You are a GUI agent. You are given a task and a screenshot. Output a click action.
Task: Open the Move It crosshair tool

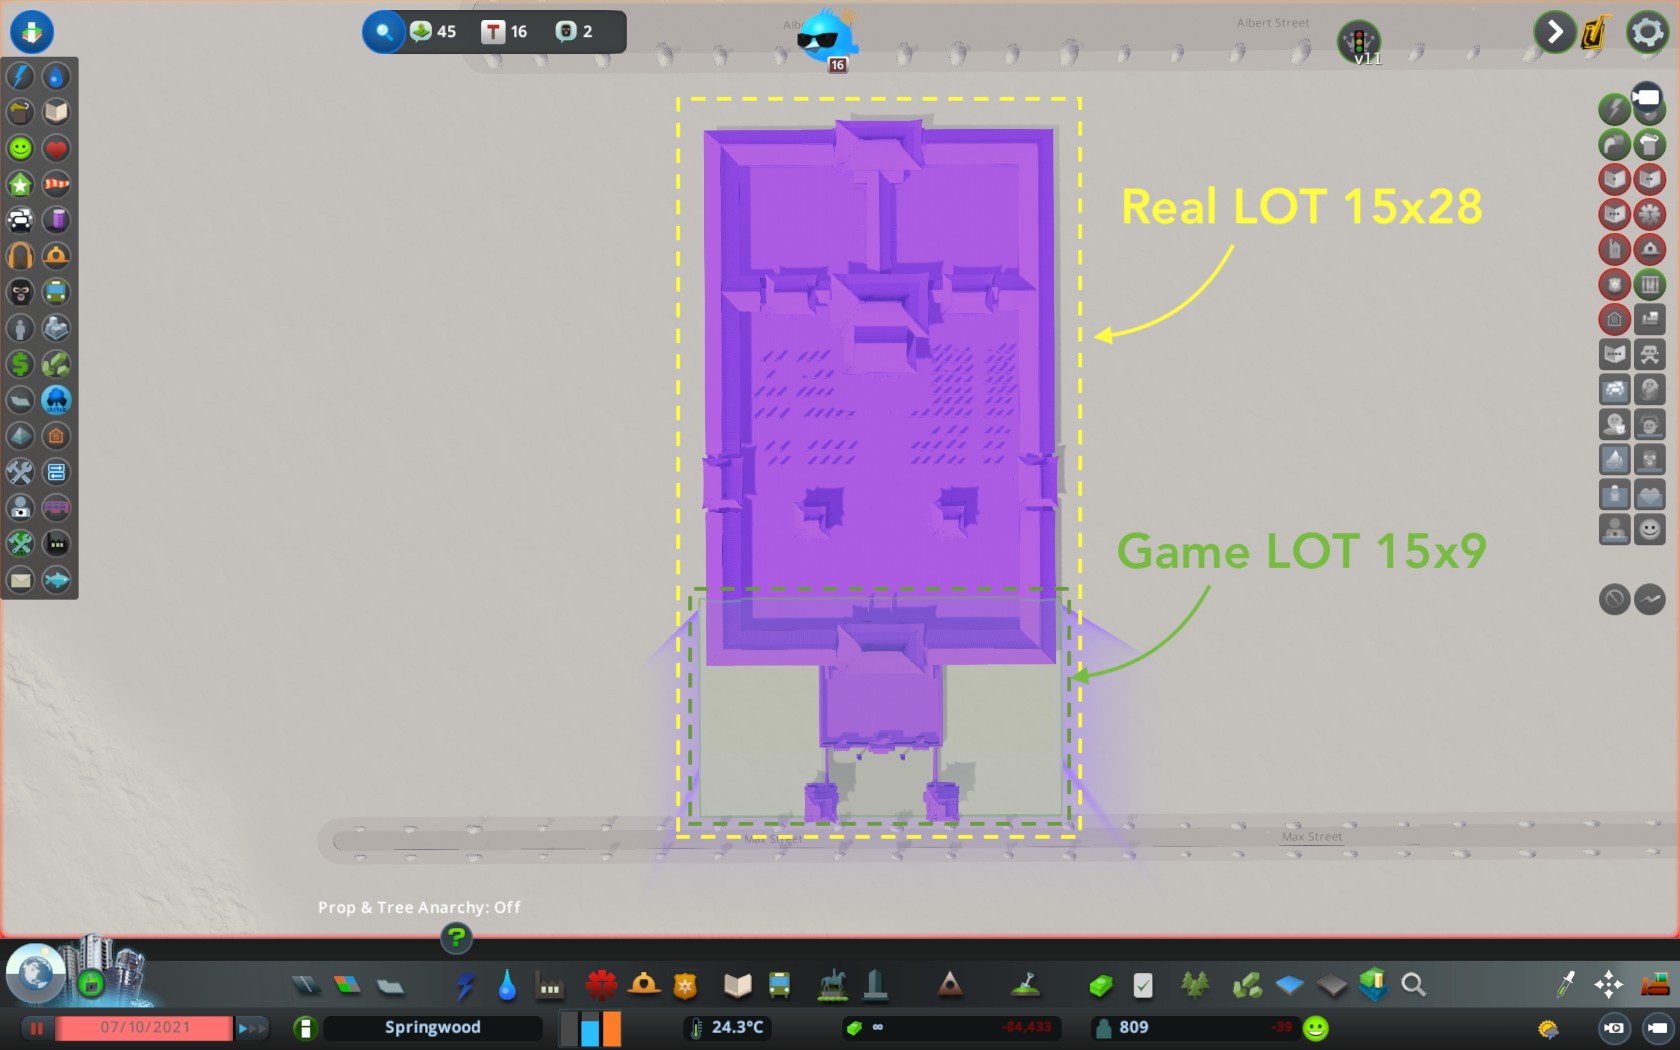pos(1608,986)
